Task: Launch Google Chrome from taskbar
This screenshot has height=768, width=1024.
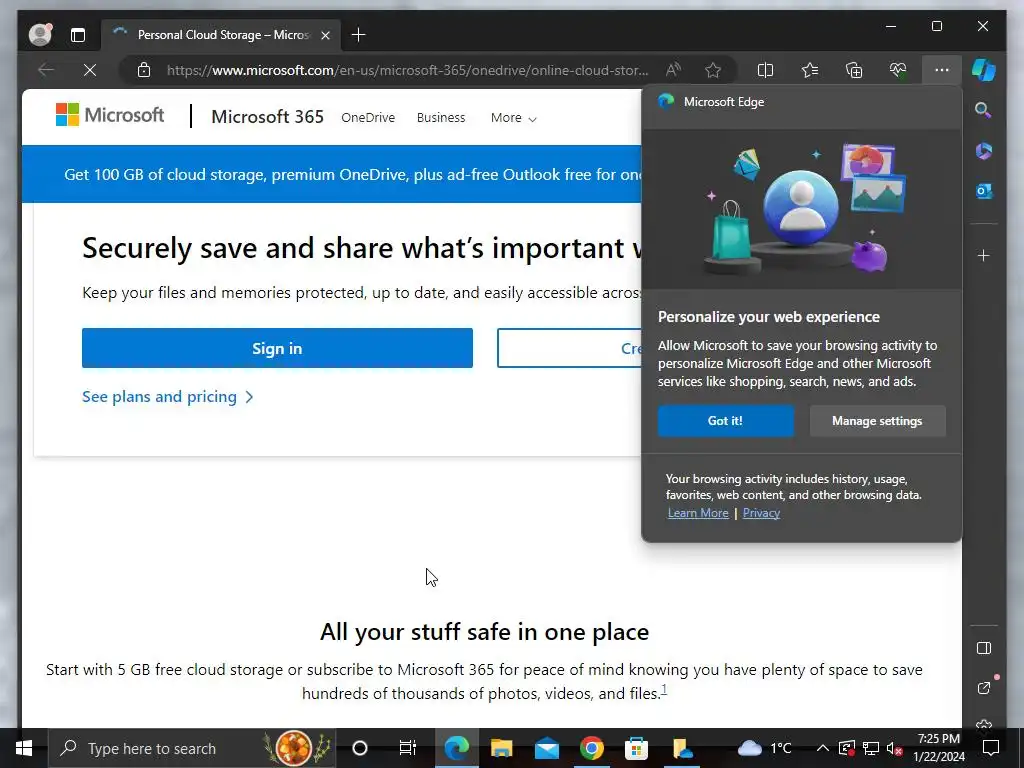Action: point(592,748)
